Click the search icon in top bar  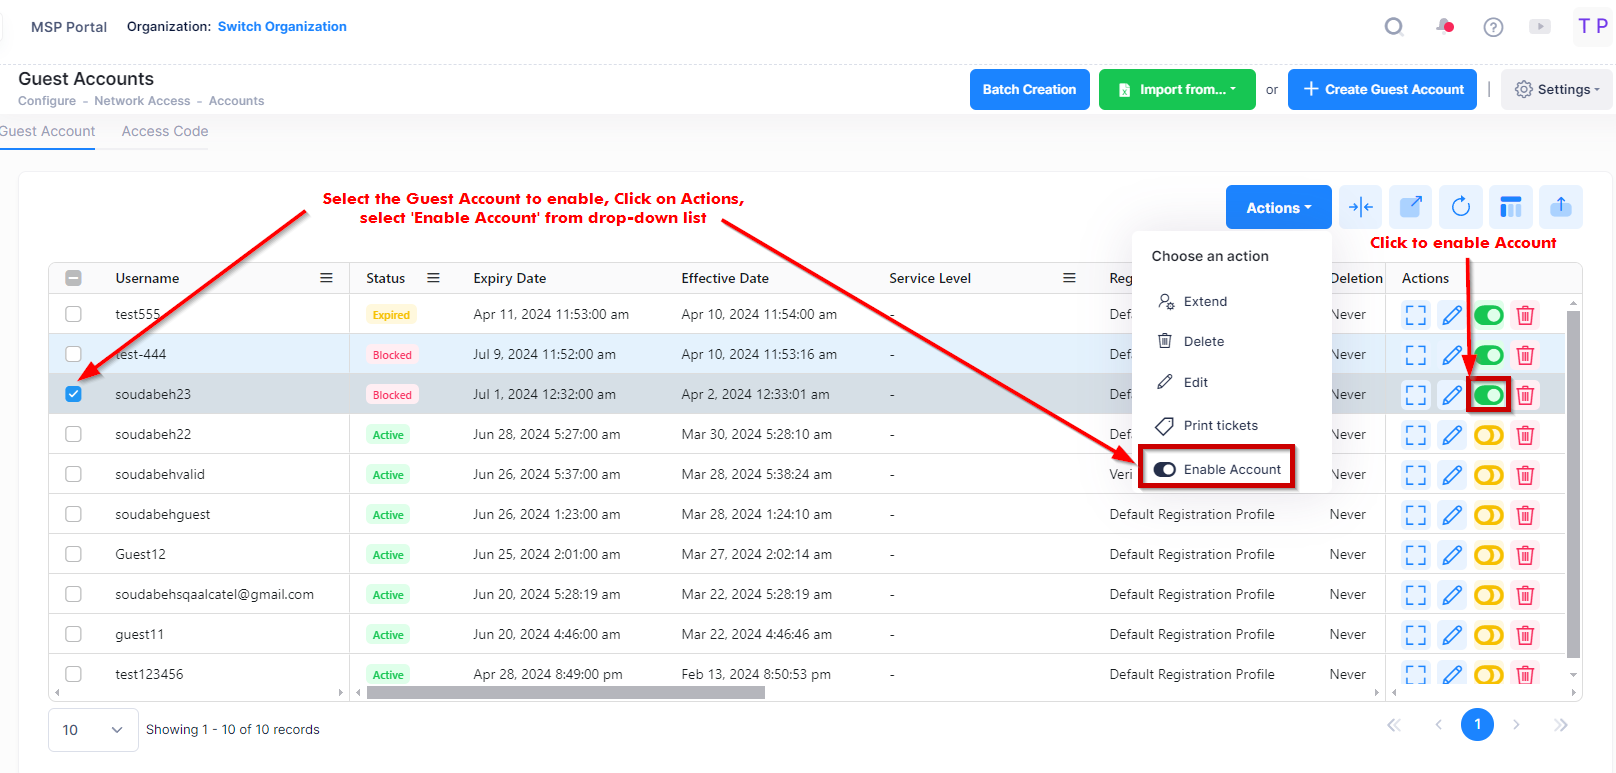coord(1394,27)
